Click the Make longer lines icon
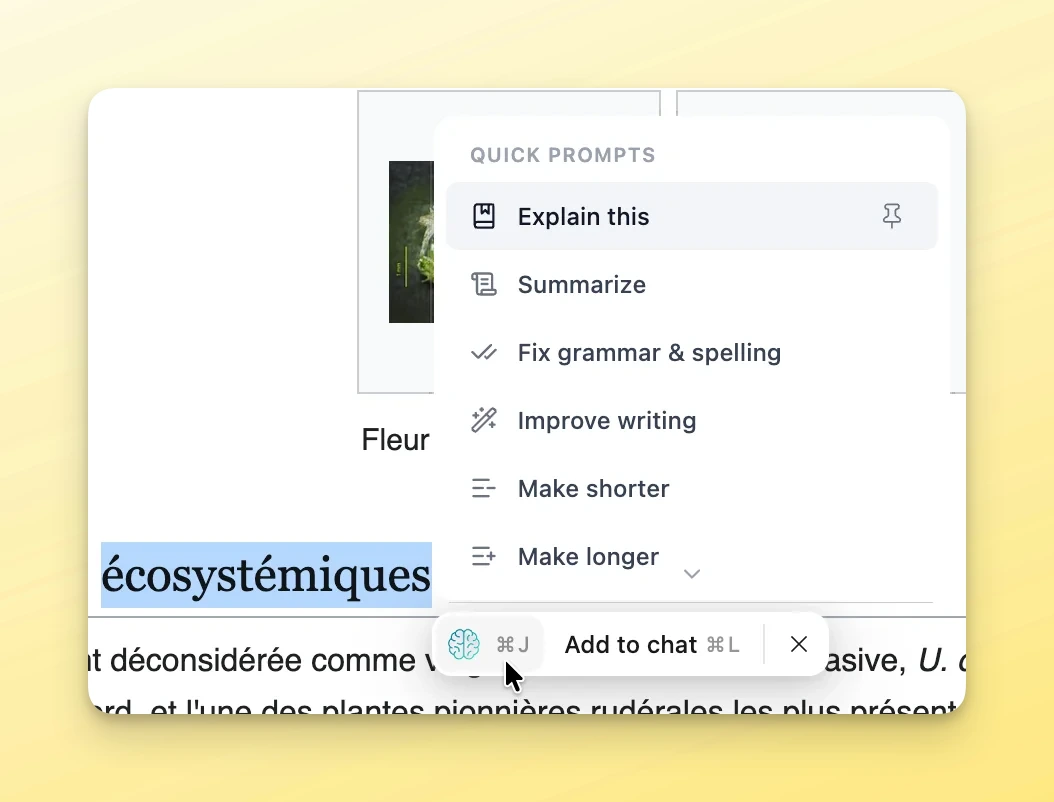This screenshot has height=802, width=1054. (x=484, y=556)
